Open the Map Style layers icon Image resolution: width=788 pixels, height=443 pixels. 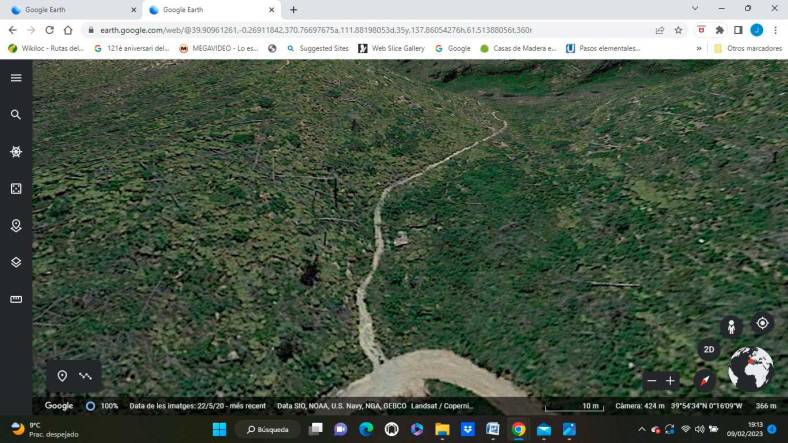16,263
